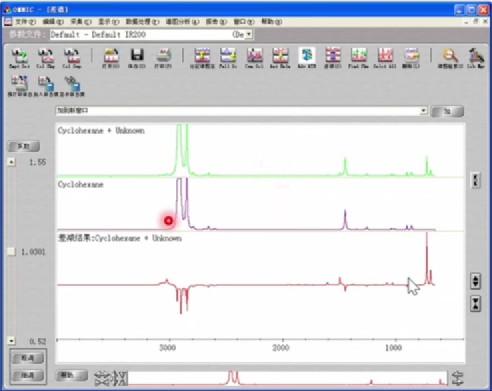Viewport: 492px width, 391px height.
Task: Click the Col Smp collect sample icon
Action: coord(72,58)
